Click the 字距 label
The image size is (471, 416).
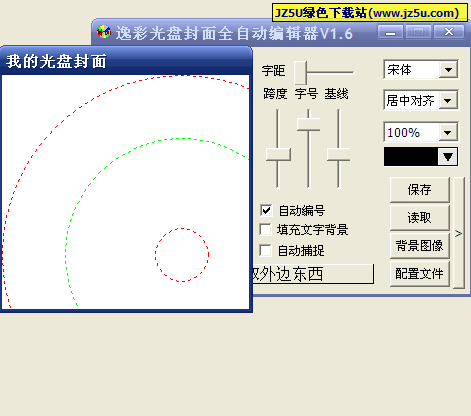(273, 71)
